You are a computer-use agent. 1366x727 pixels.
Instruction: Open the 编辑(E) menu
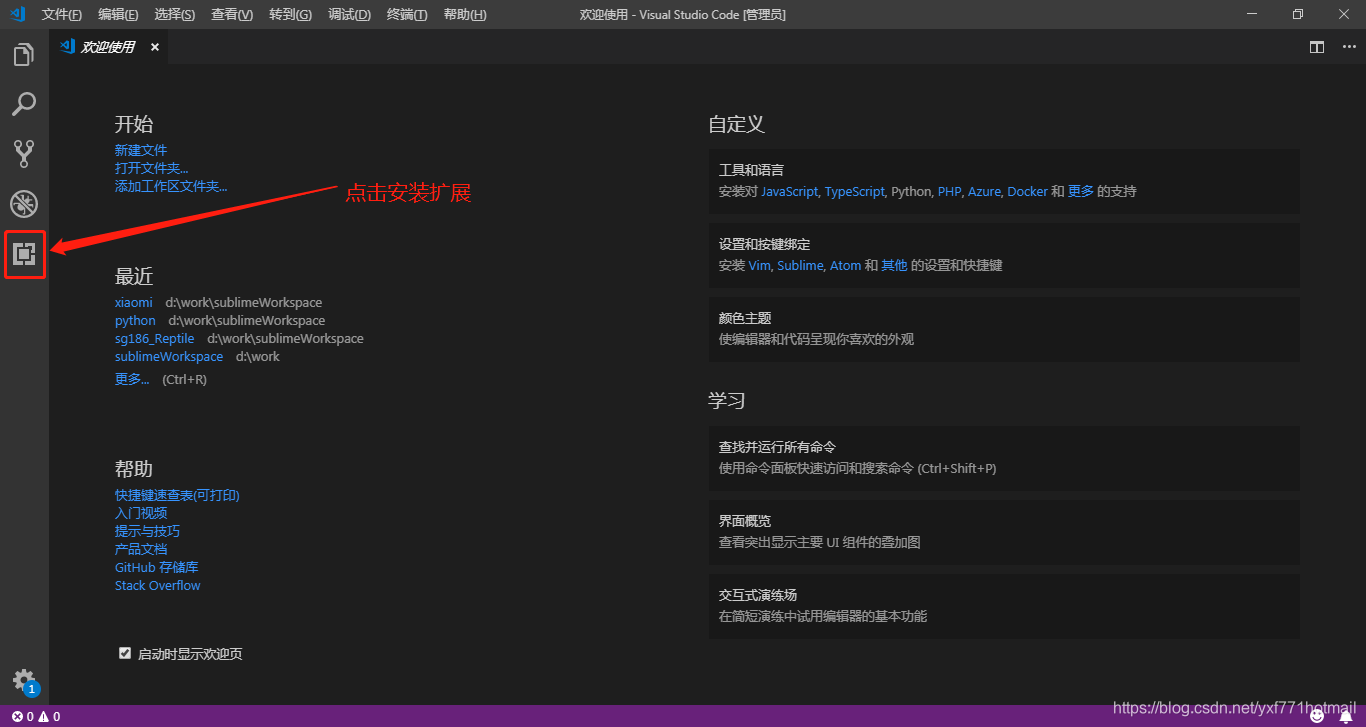[x=119, y=14]
